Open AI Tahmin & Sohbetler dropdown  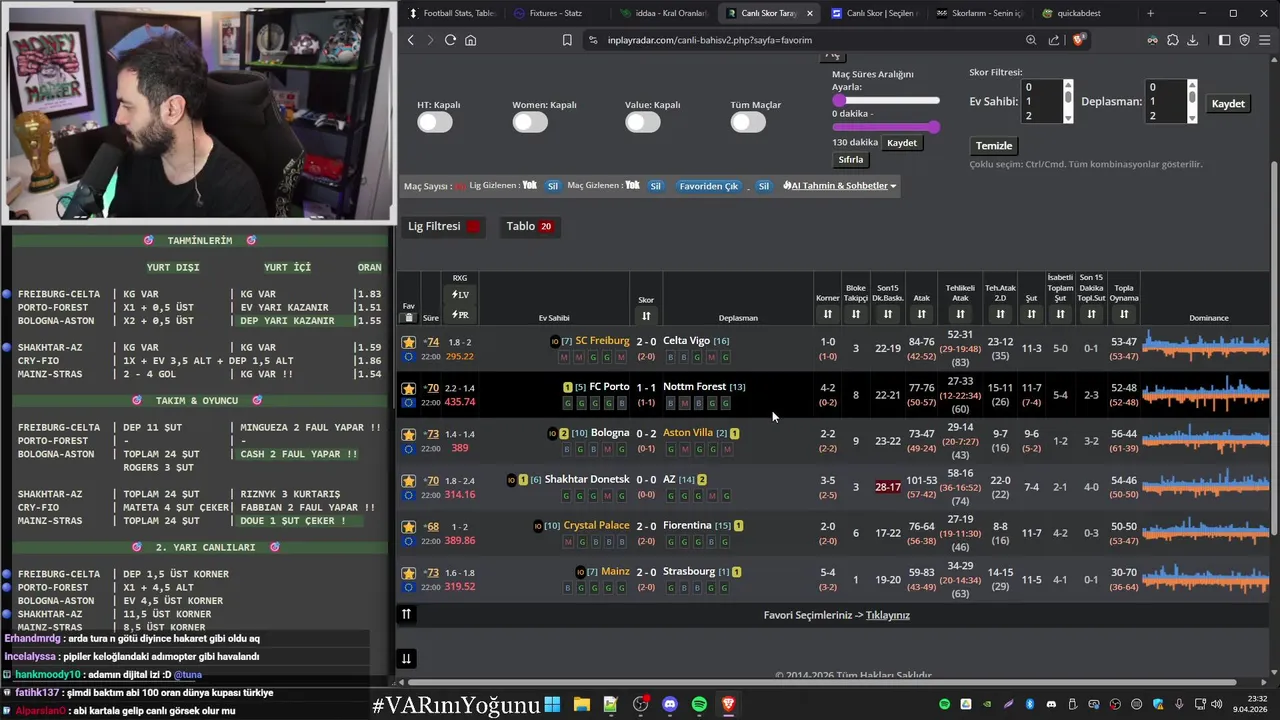(840, 186)
